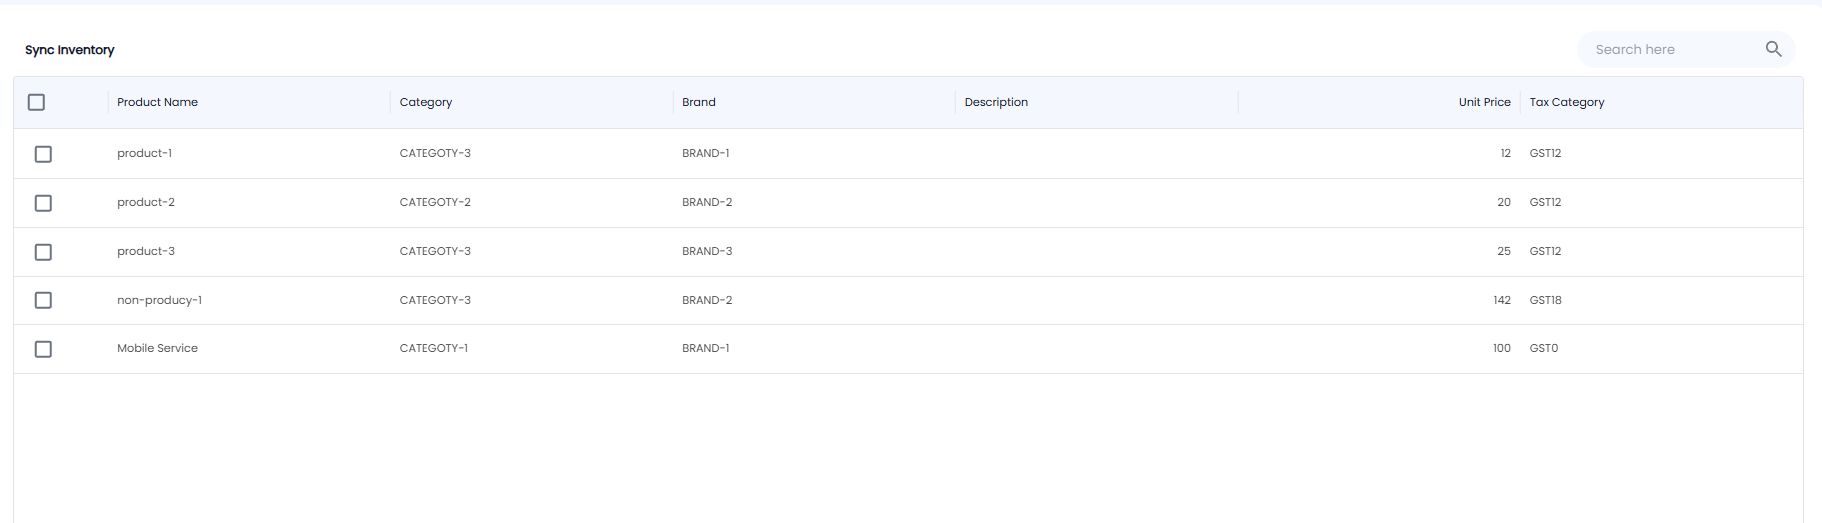Image resolution: width=1822 pixels, height=523 pixels.
Task: Click unit price 142 cell
Action: 1502,300
